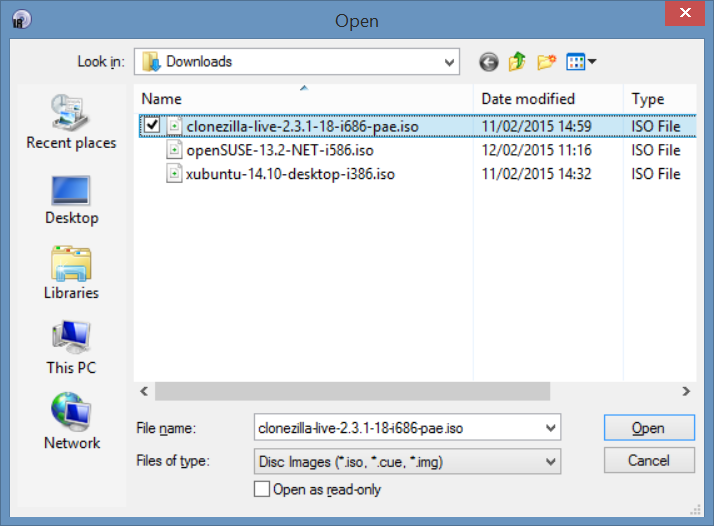714x526 pixels.
Task: Close the Open dialog
Action: coord(685,13)
